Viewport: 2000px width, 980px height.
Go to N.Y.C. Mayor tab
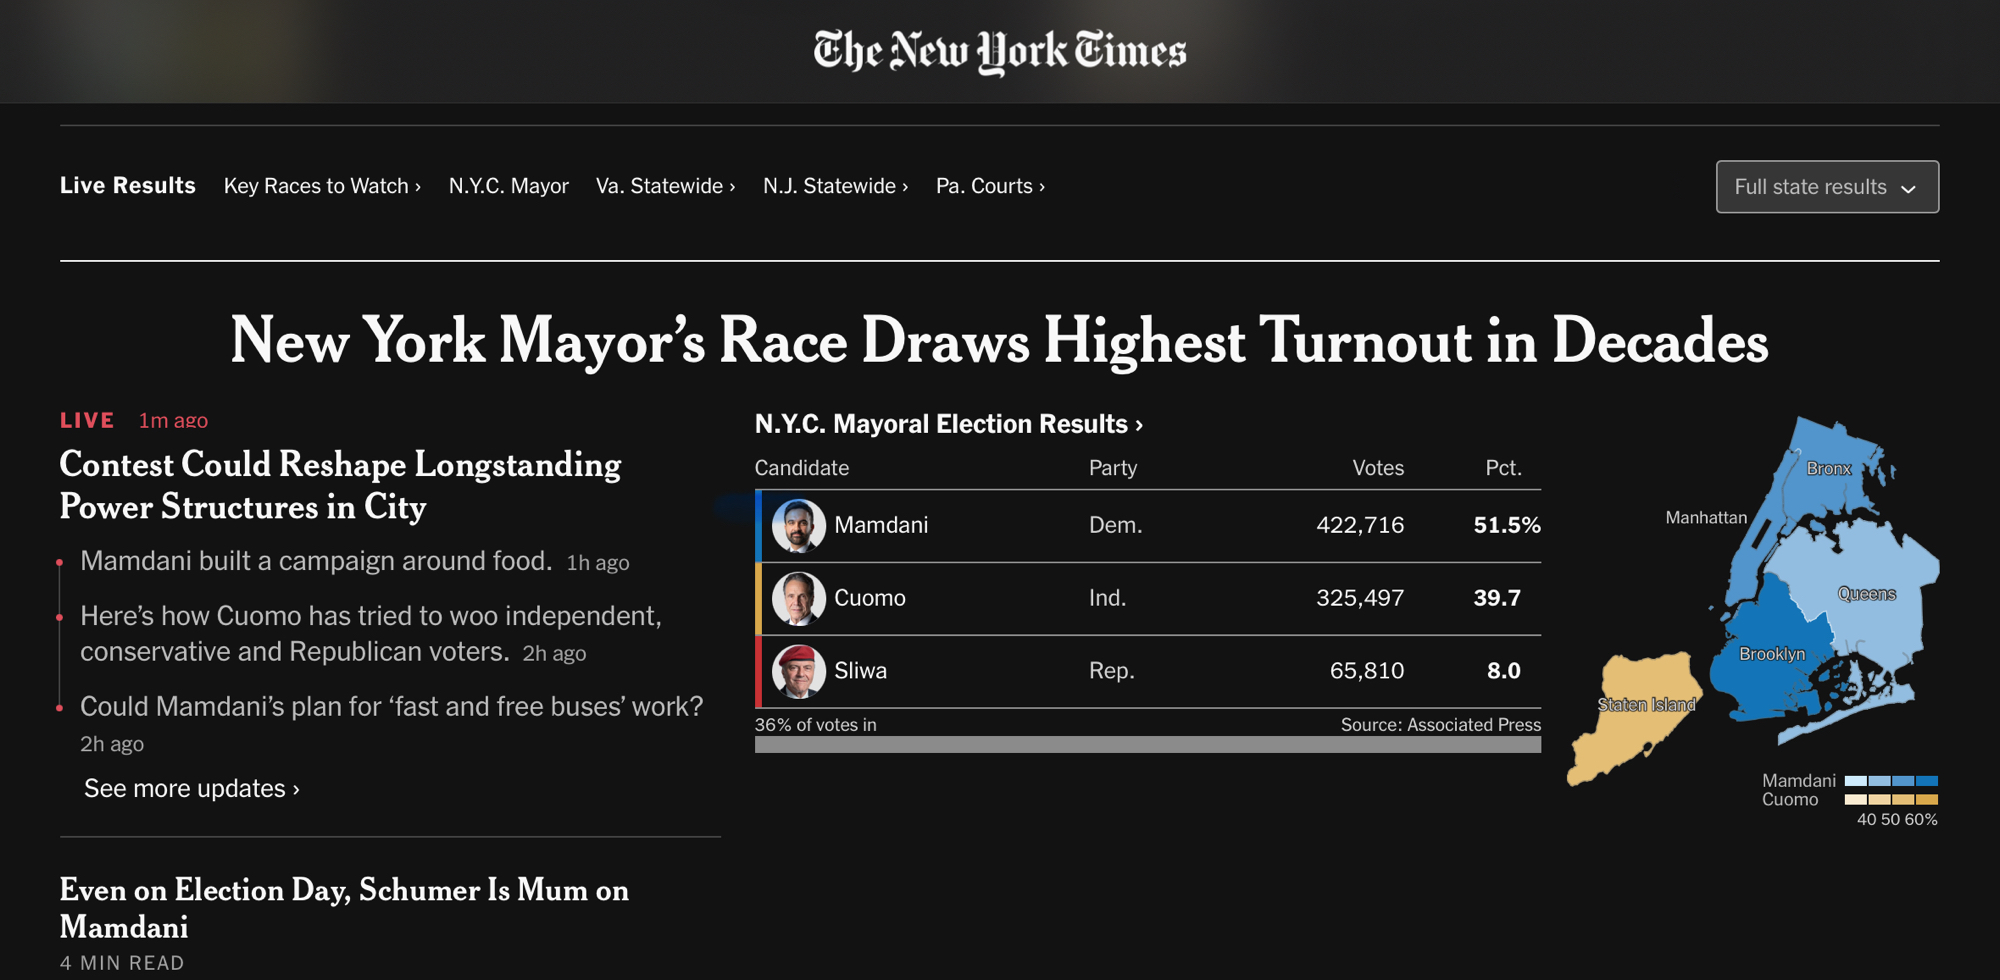click(x=508, y=186)
